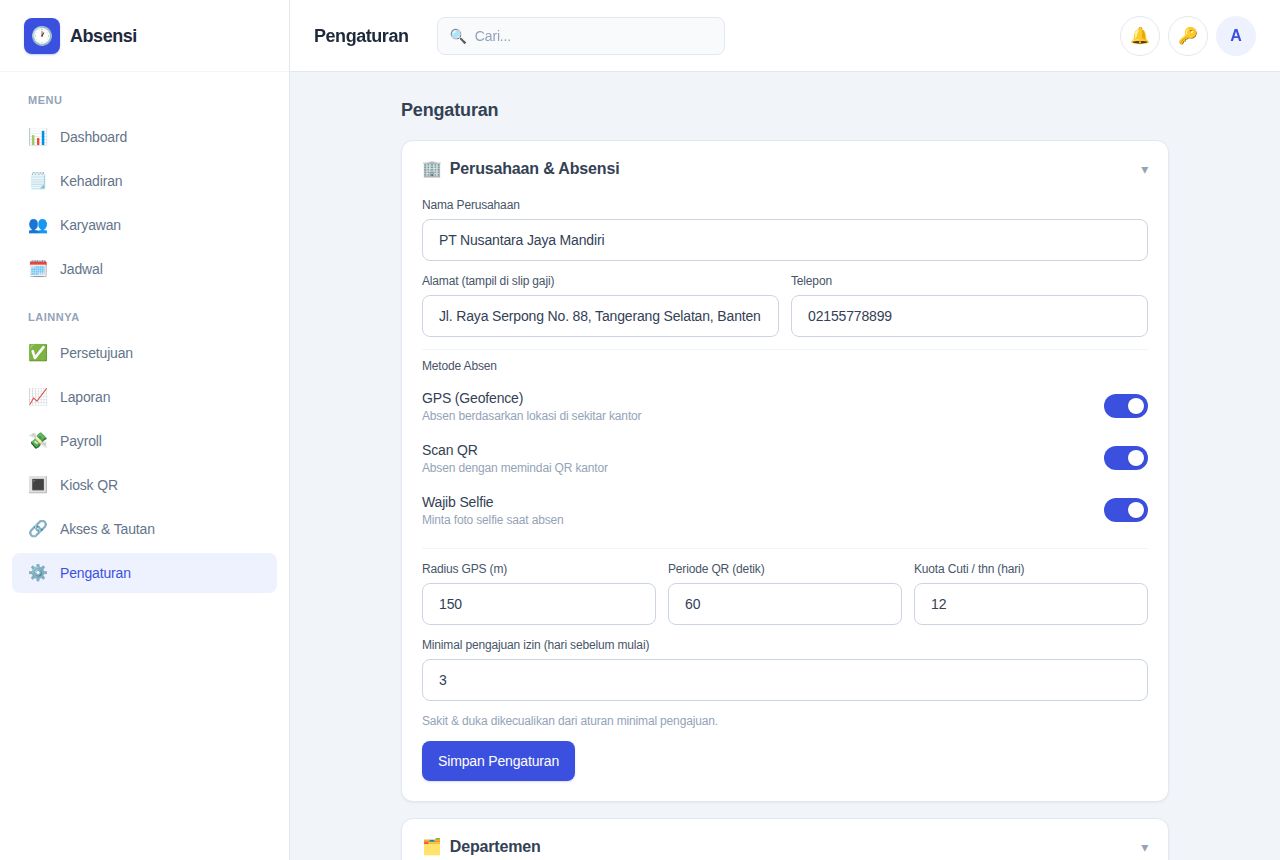1280x860 pixels.
Task: Open Karyawan via its people icon
Action: pyautogui.click(x=38, y=225)
